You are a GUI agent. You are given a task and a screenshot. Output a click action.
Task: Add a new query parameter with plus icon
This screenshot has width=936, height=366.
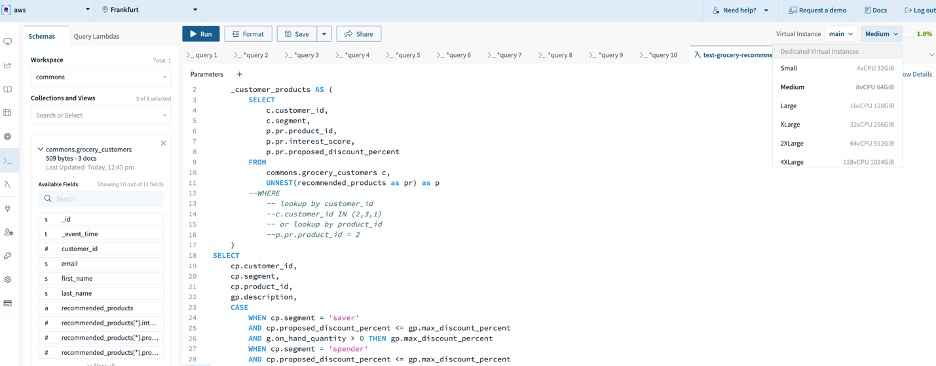coord(239,75)
